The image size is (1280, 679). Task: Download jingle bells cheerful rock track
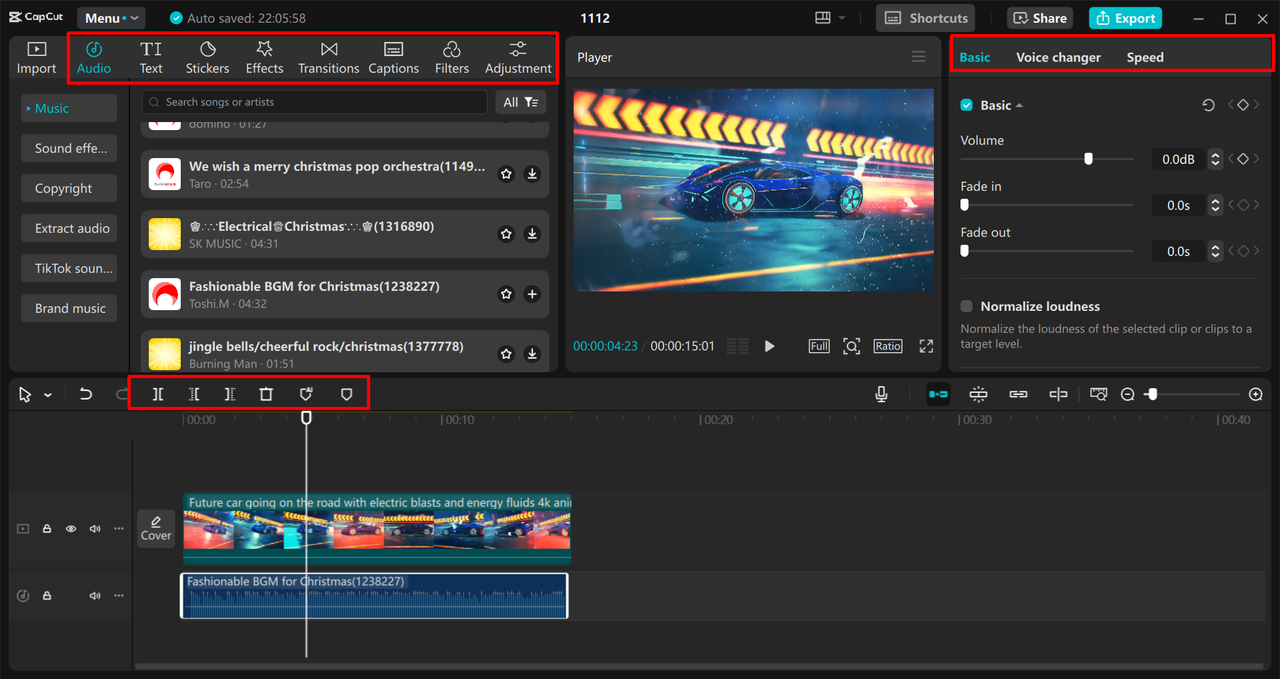click(x=532, y=354)
